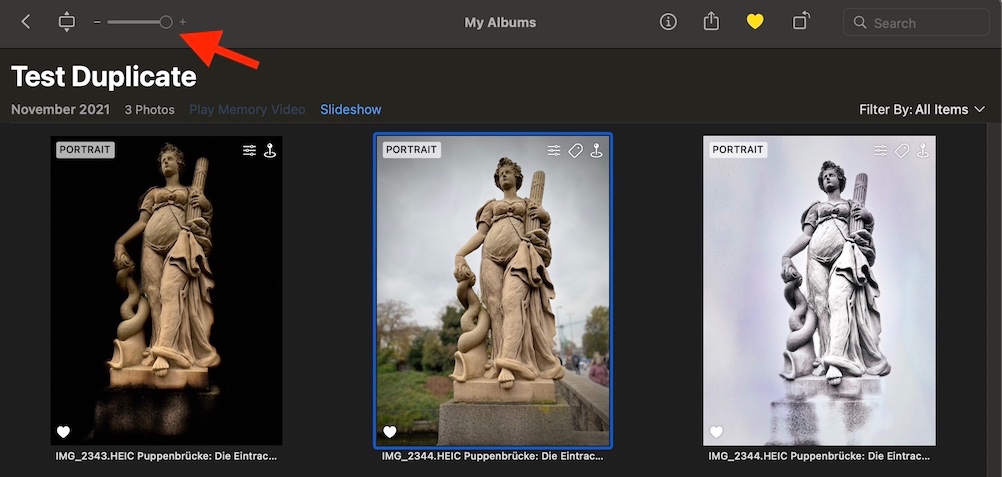Rotate the photo with the rotate icon
Image resolution: width=1002 pixels, height=477 pixels.
point(800,21)
